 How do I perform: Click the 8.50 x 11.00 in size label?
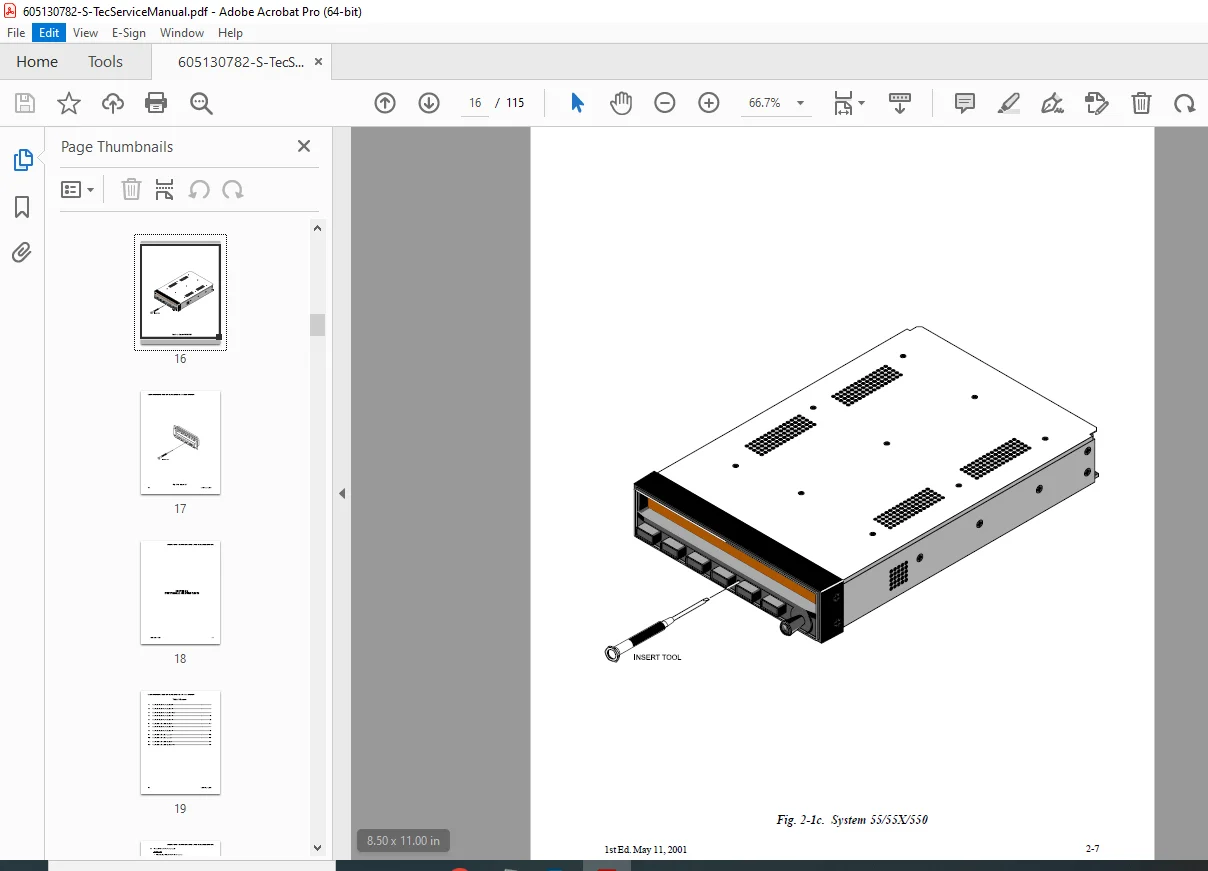point(403,840)
